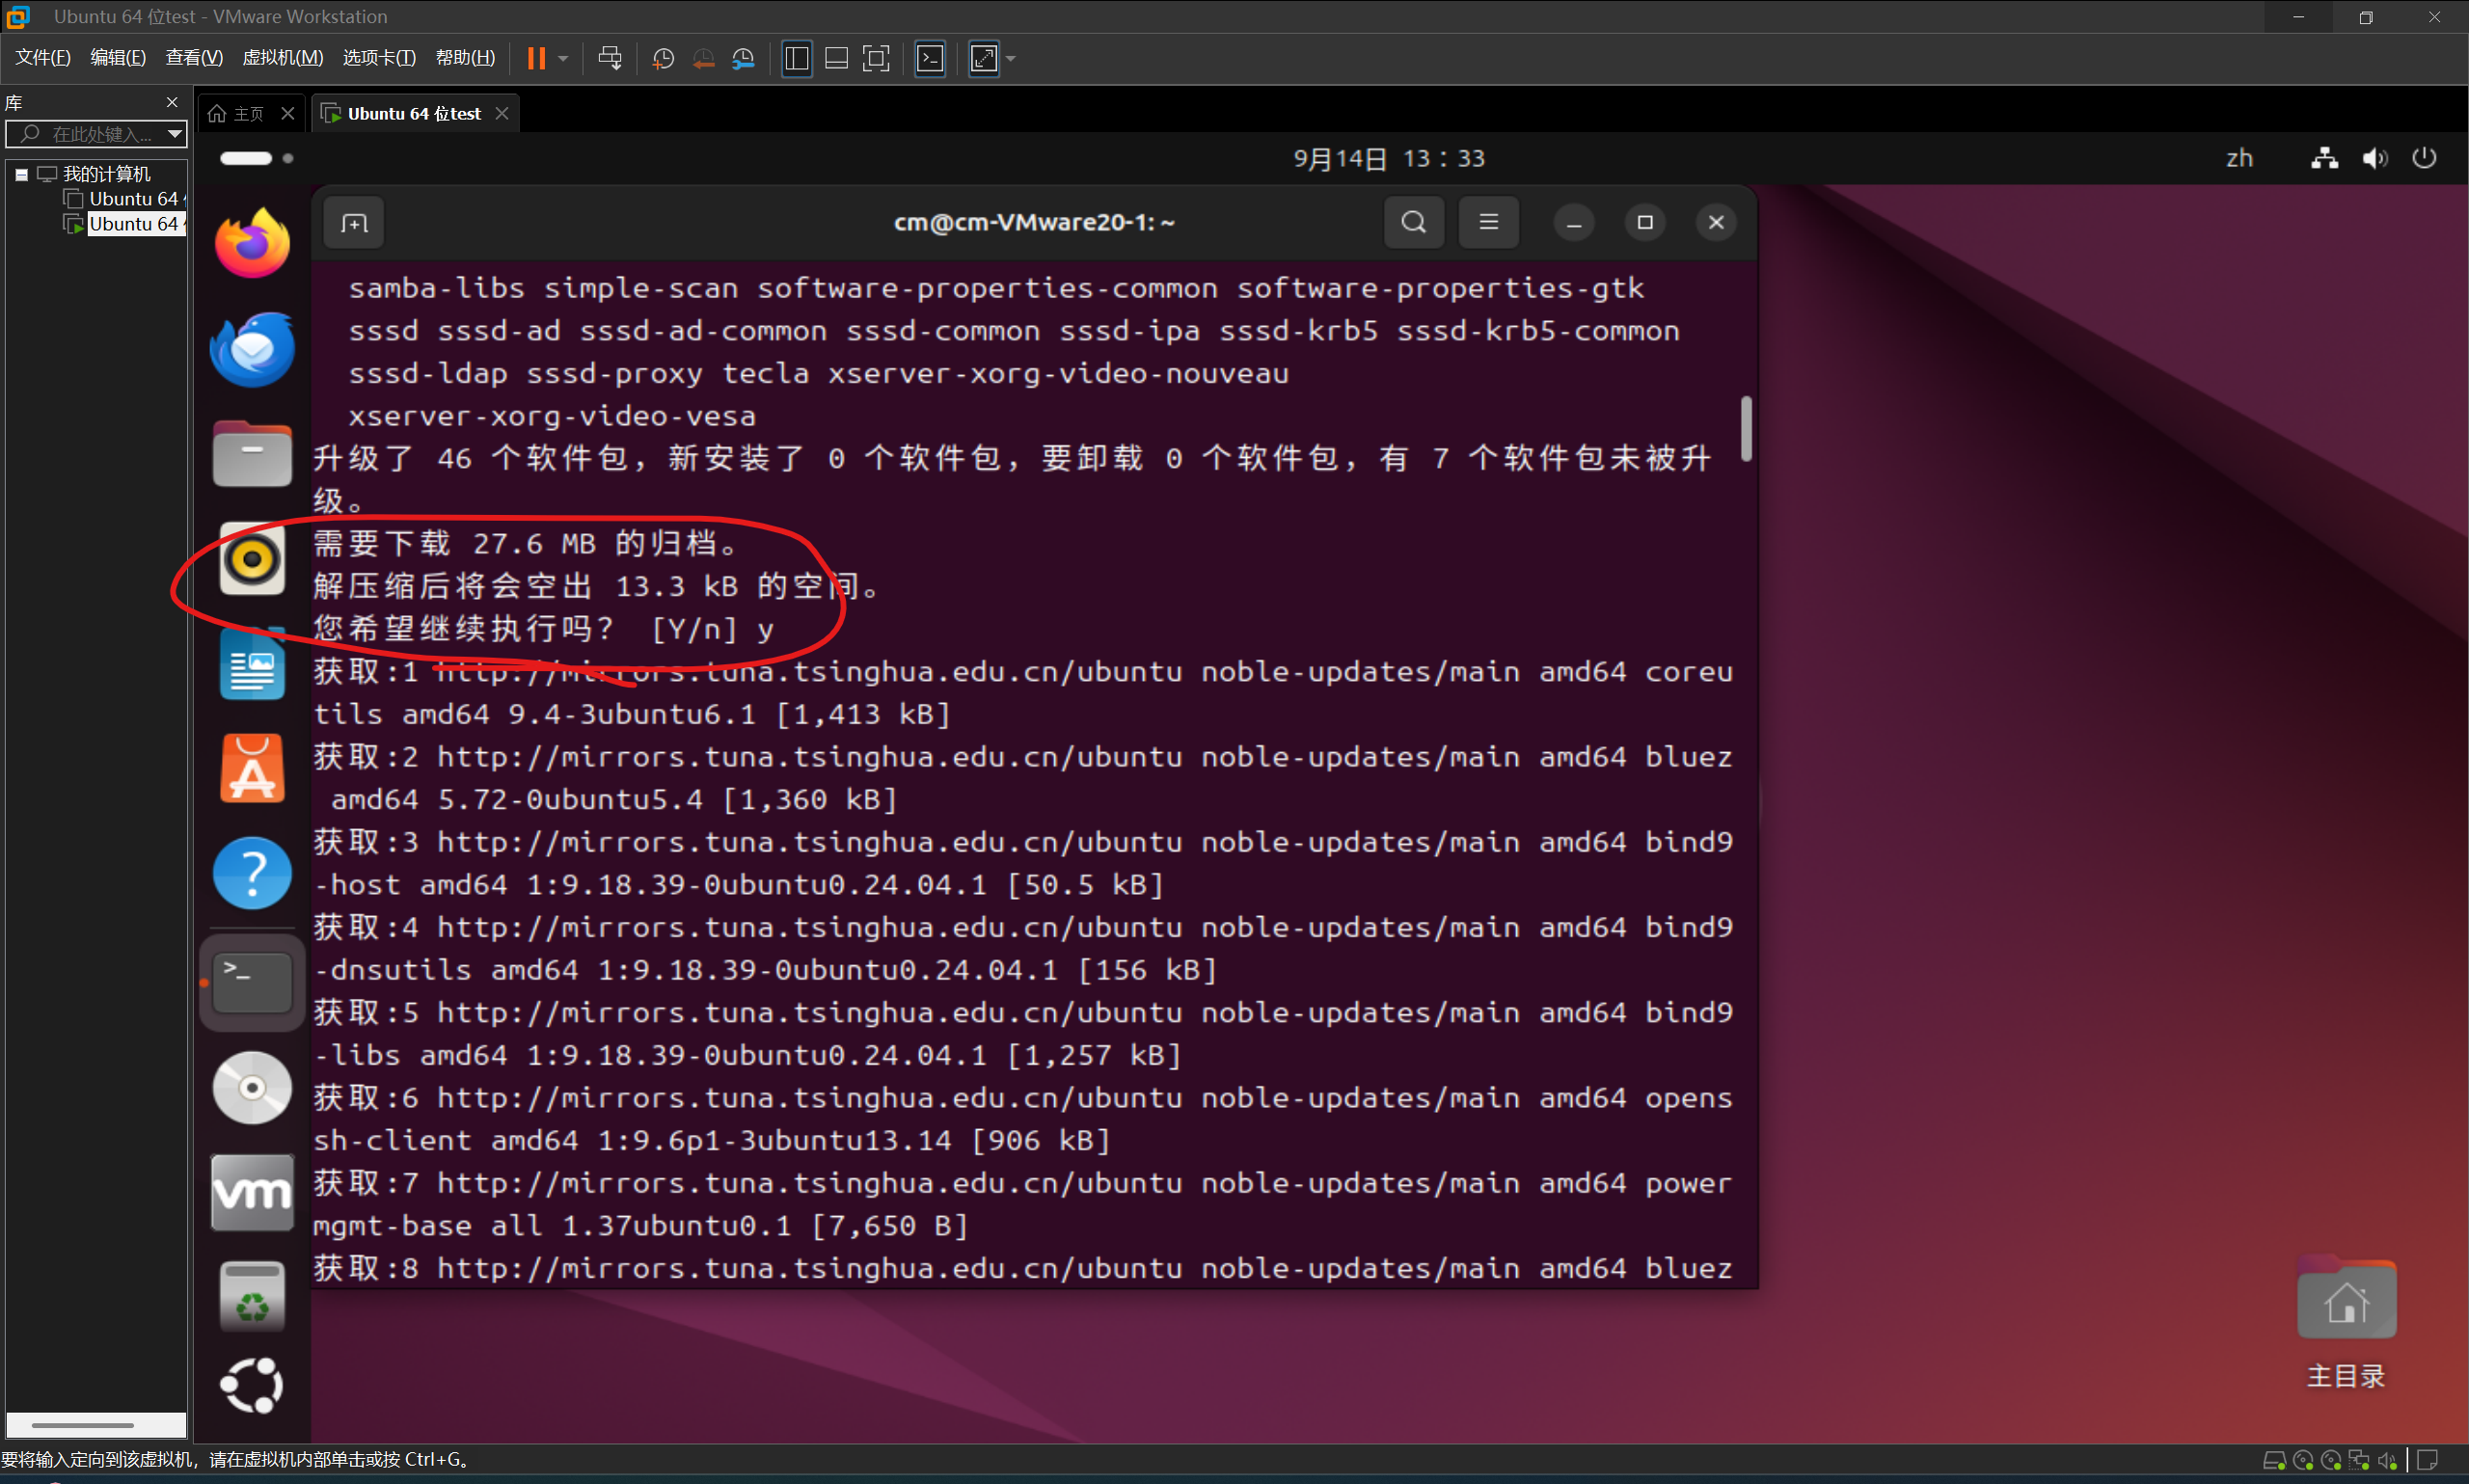Open the 虚拟机(M) menu
The height and width of the screenshot is (1484, 2469).
(282, 58)
